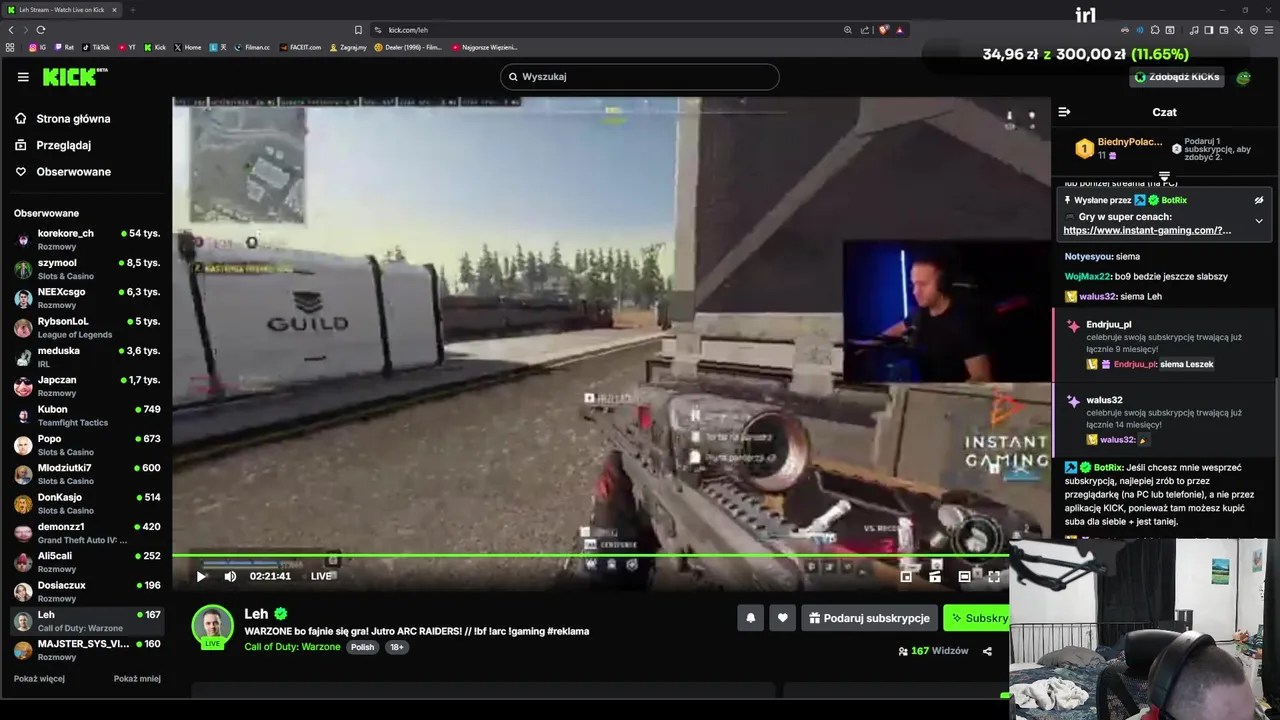Click Leh's streamer avatar
This screenshot has height=720, width=1280.
[x=212, y=626]
